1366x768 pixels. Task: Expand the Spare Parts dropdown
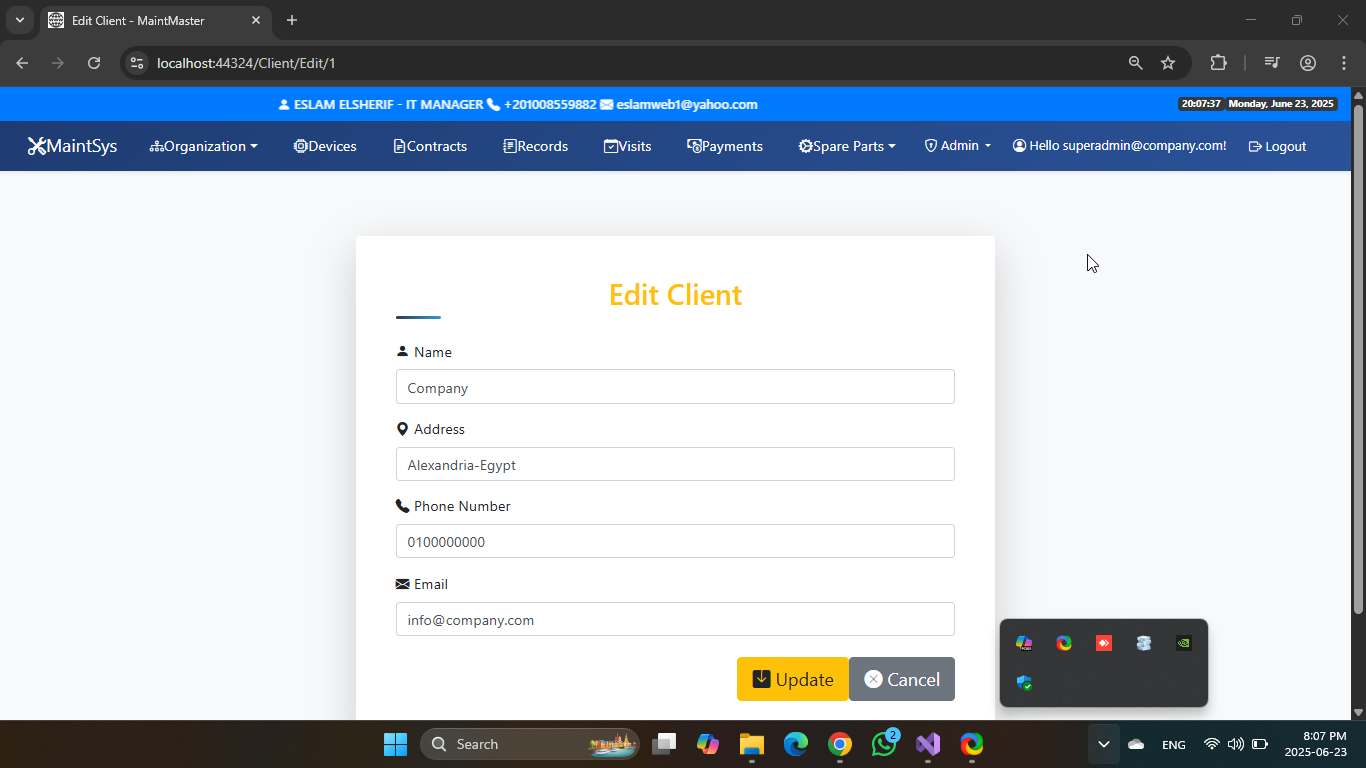pos(847,146)
